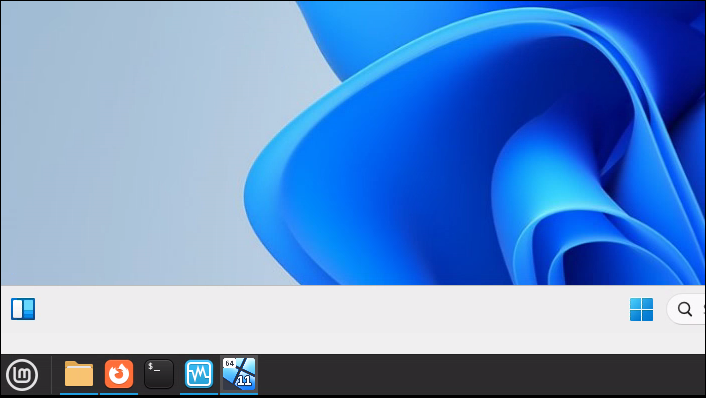Click the Windows taskbar search box
The height and width of the screenshot is (398, 706).
coord(686,309)
